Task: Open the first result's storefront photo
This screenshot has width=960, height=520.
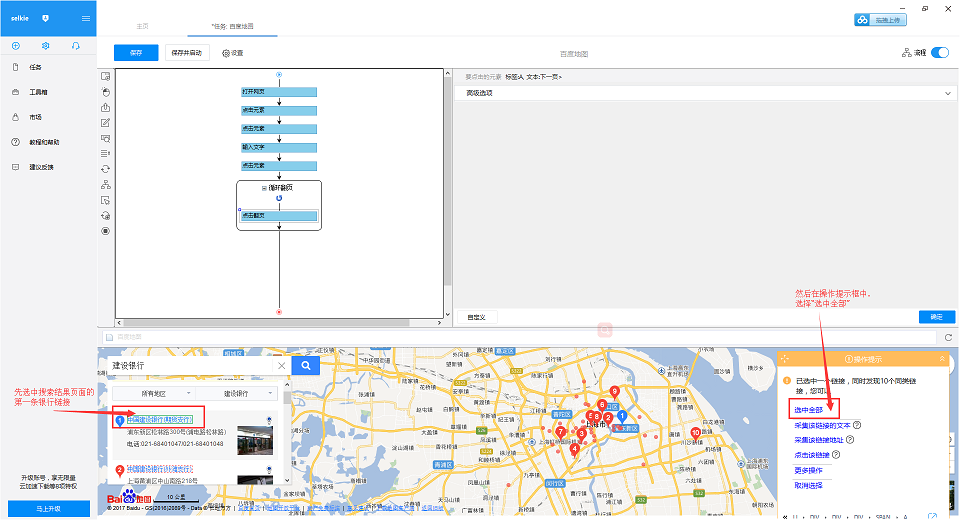Action: point(255,440)
